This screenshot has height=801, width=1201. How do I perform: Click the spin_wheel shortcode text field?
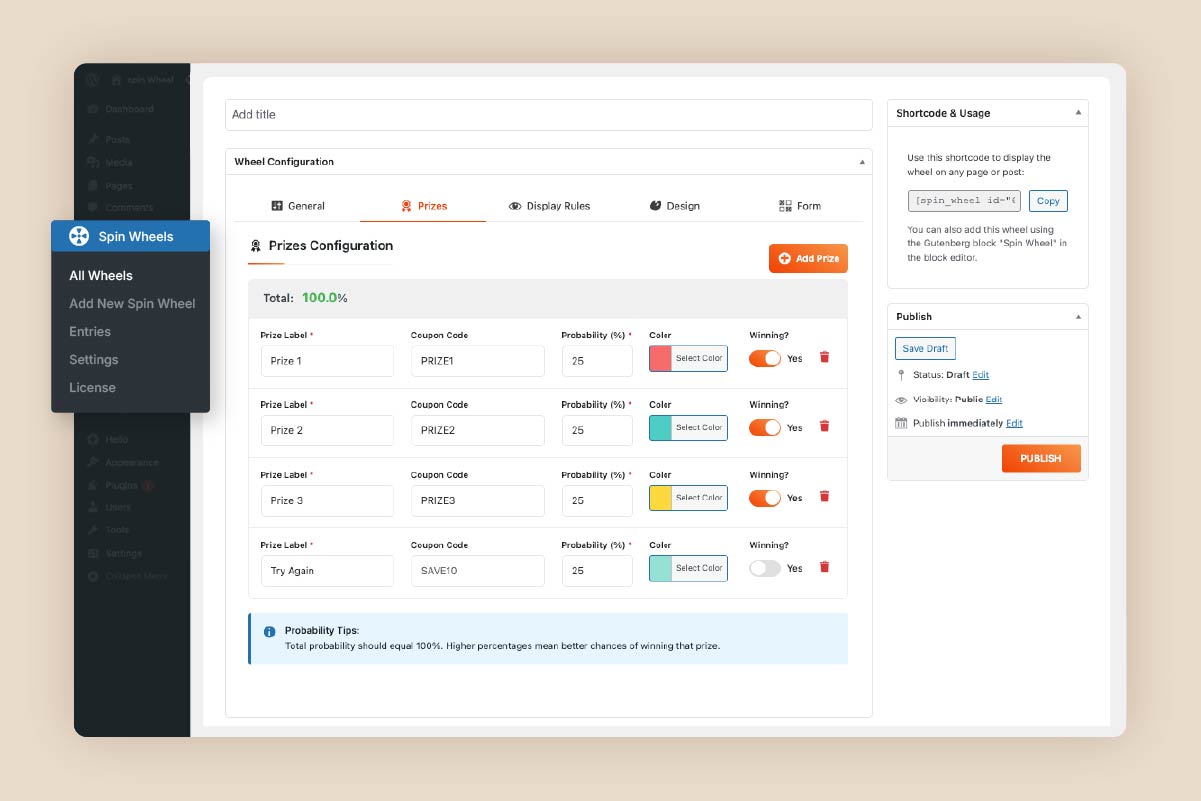point(964,201)
